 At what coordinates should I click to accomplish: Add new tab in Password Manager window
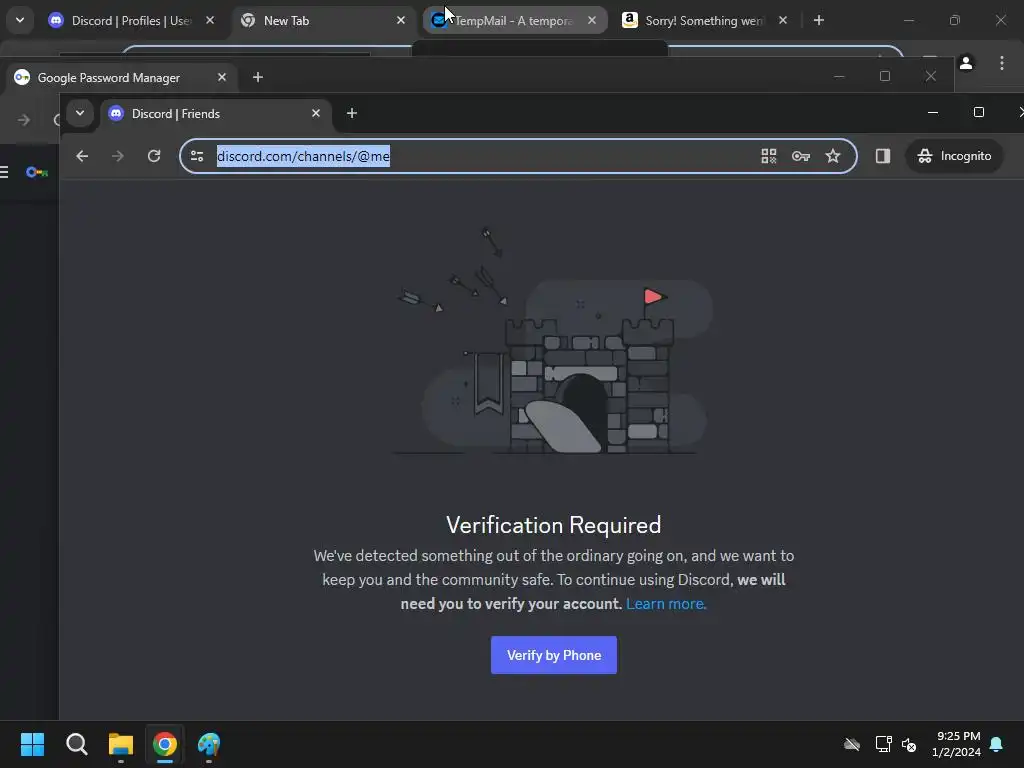(258, 77)
